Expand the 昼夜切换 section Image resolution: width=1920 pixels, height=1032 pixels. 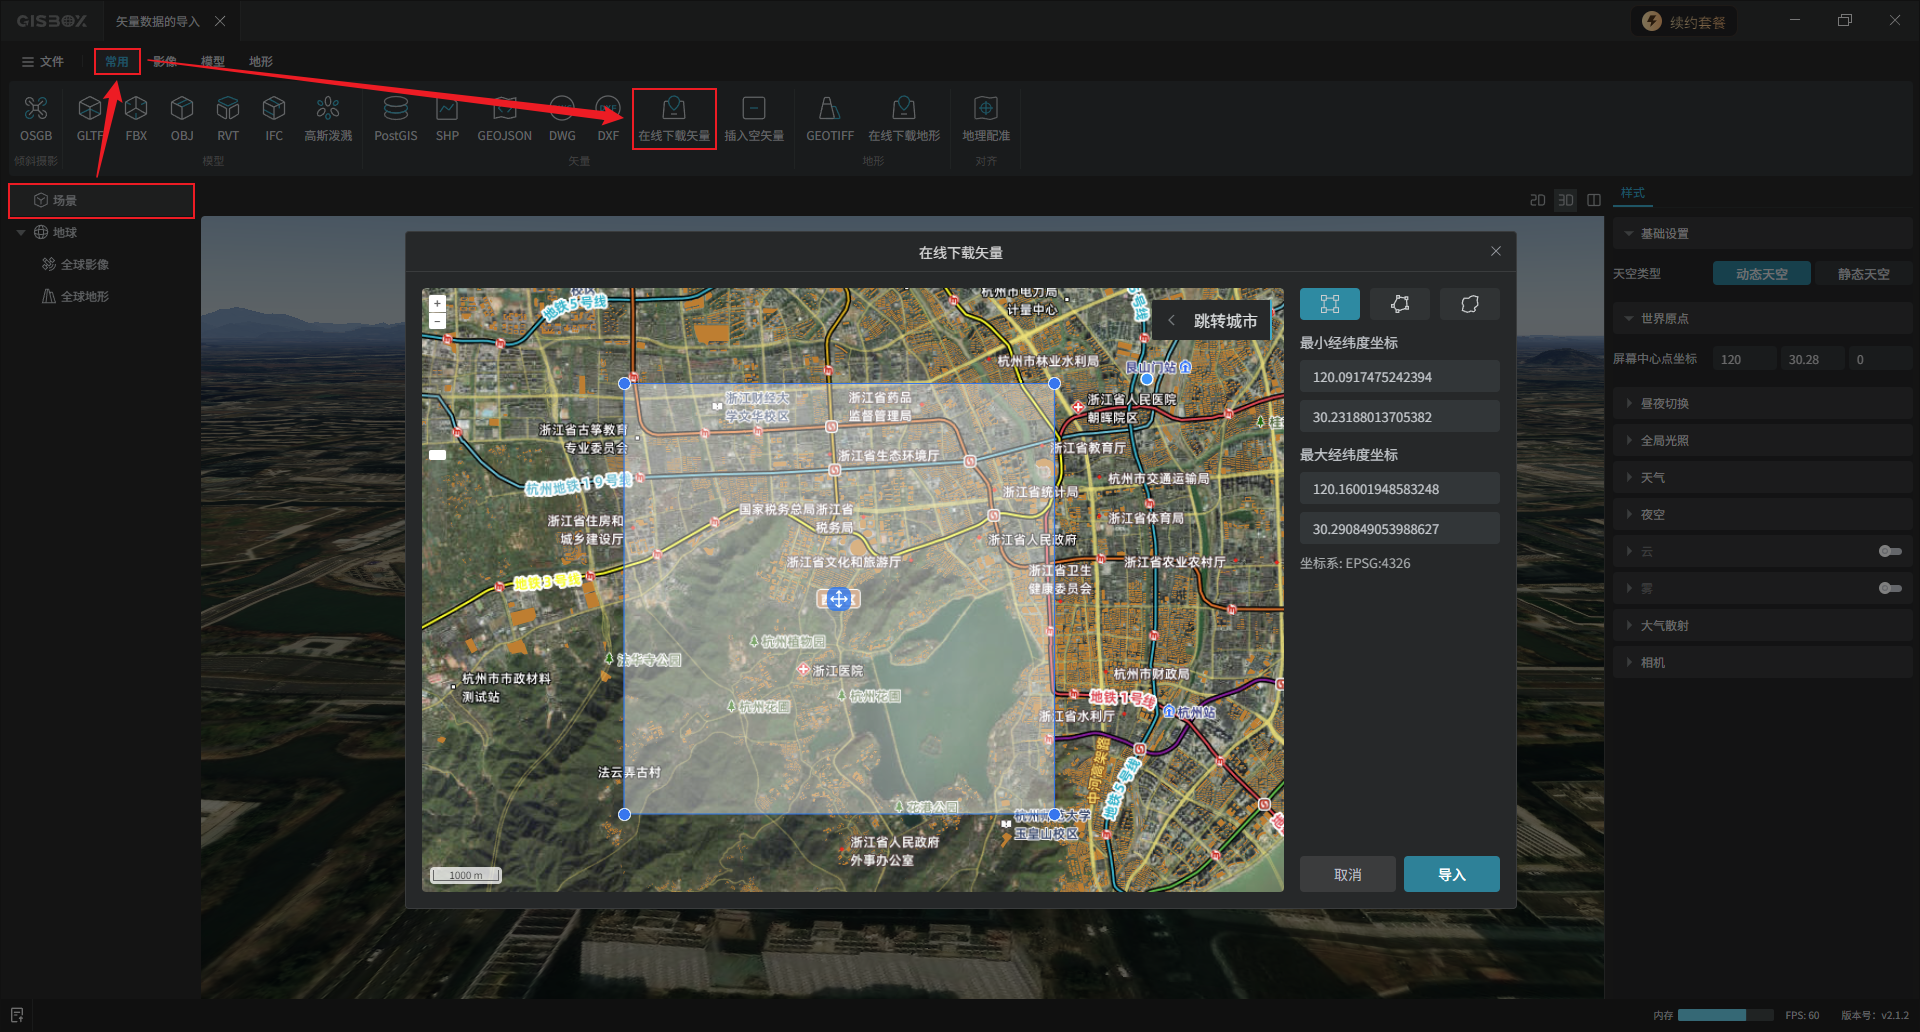click(x=1664, y=404)
